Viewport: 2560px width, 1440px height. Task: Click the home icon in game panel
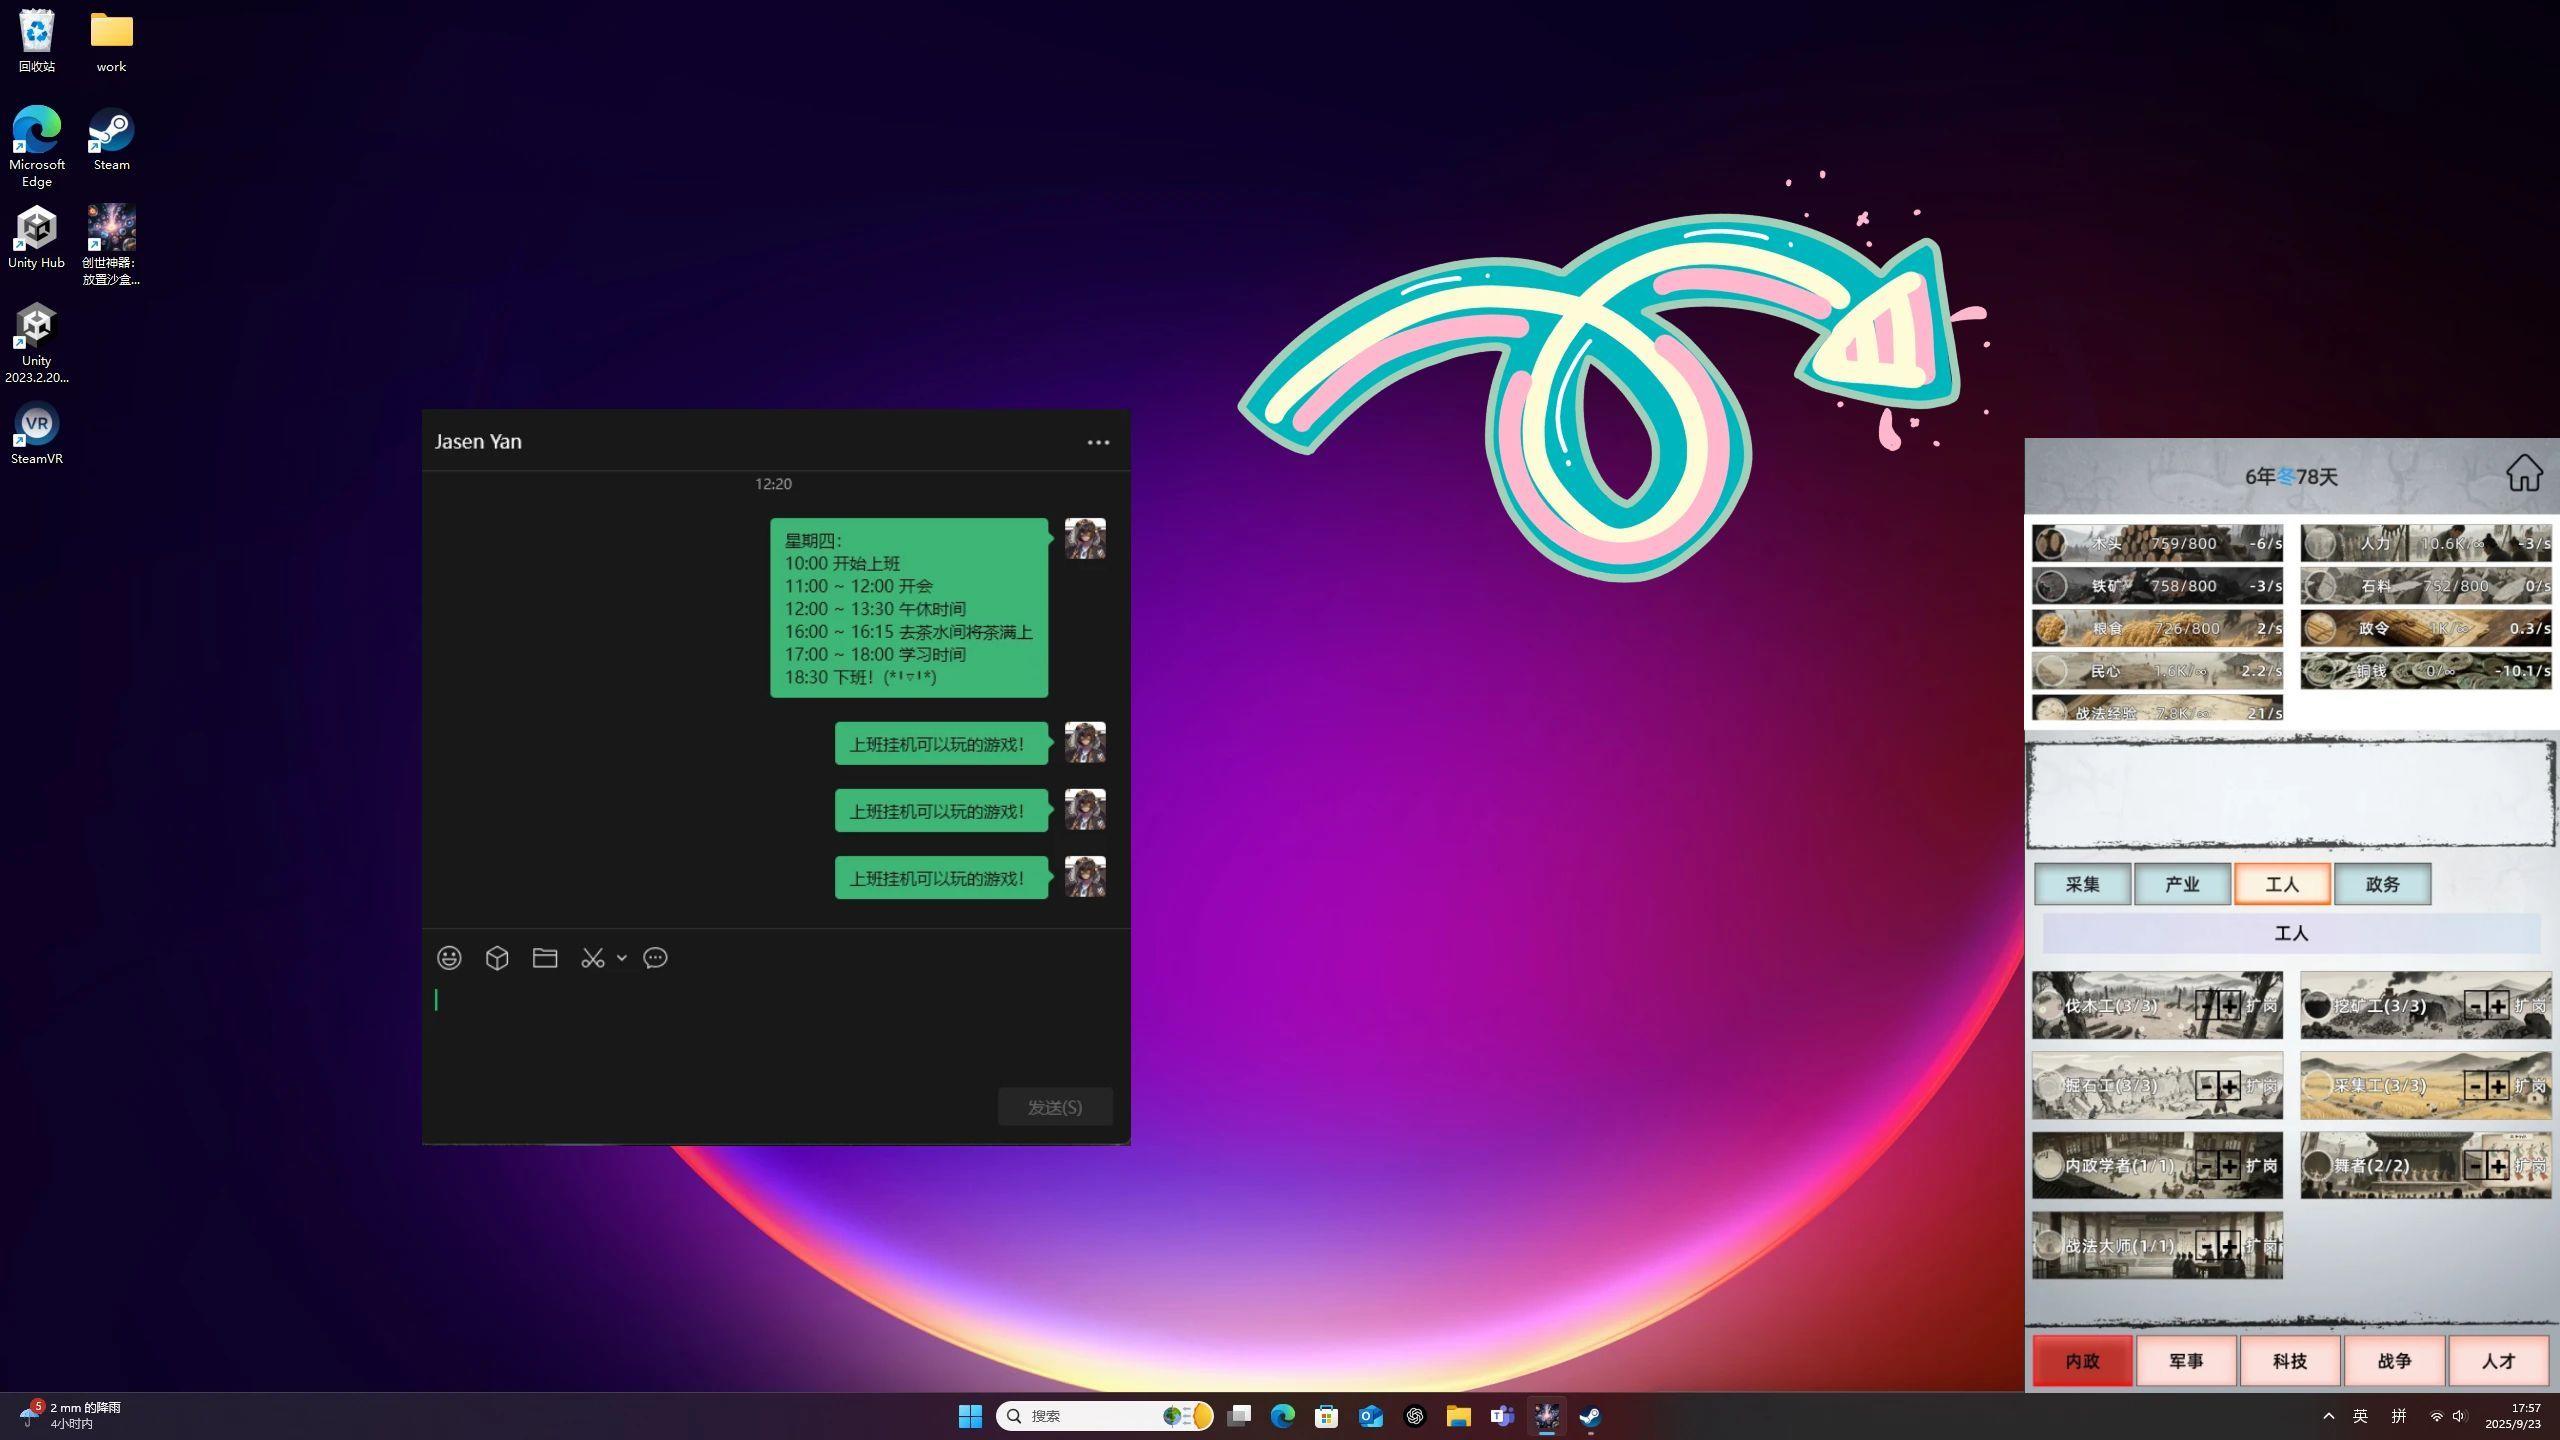pos(2524,473)
